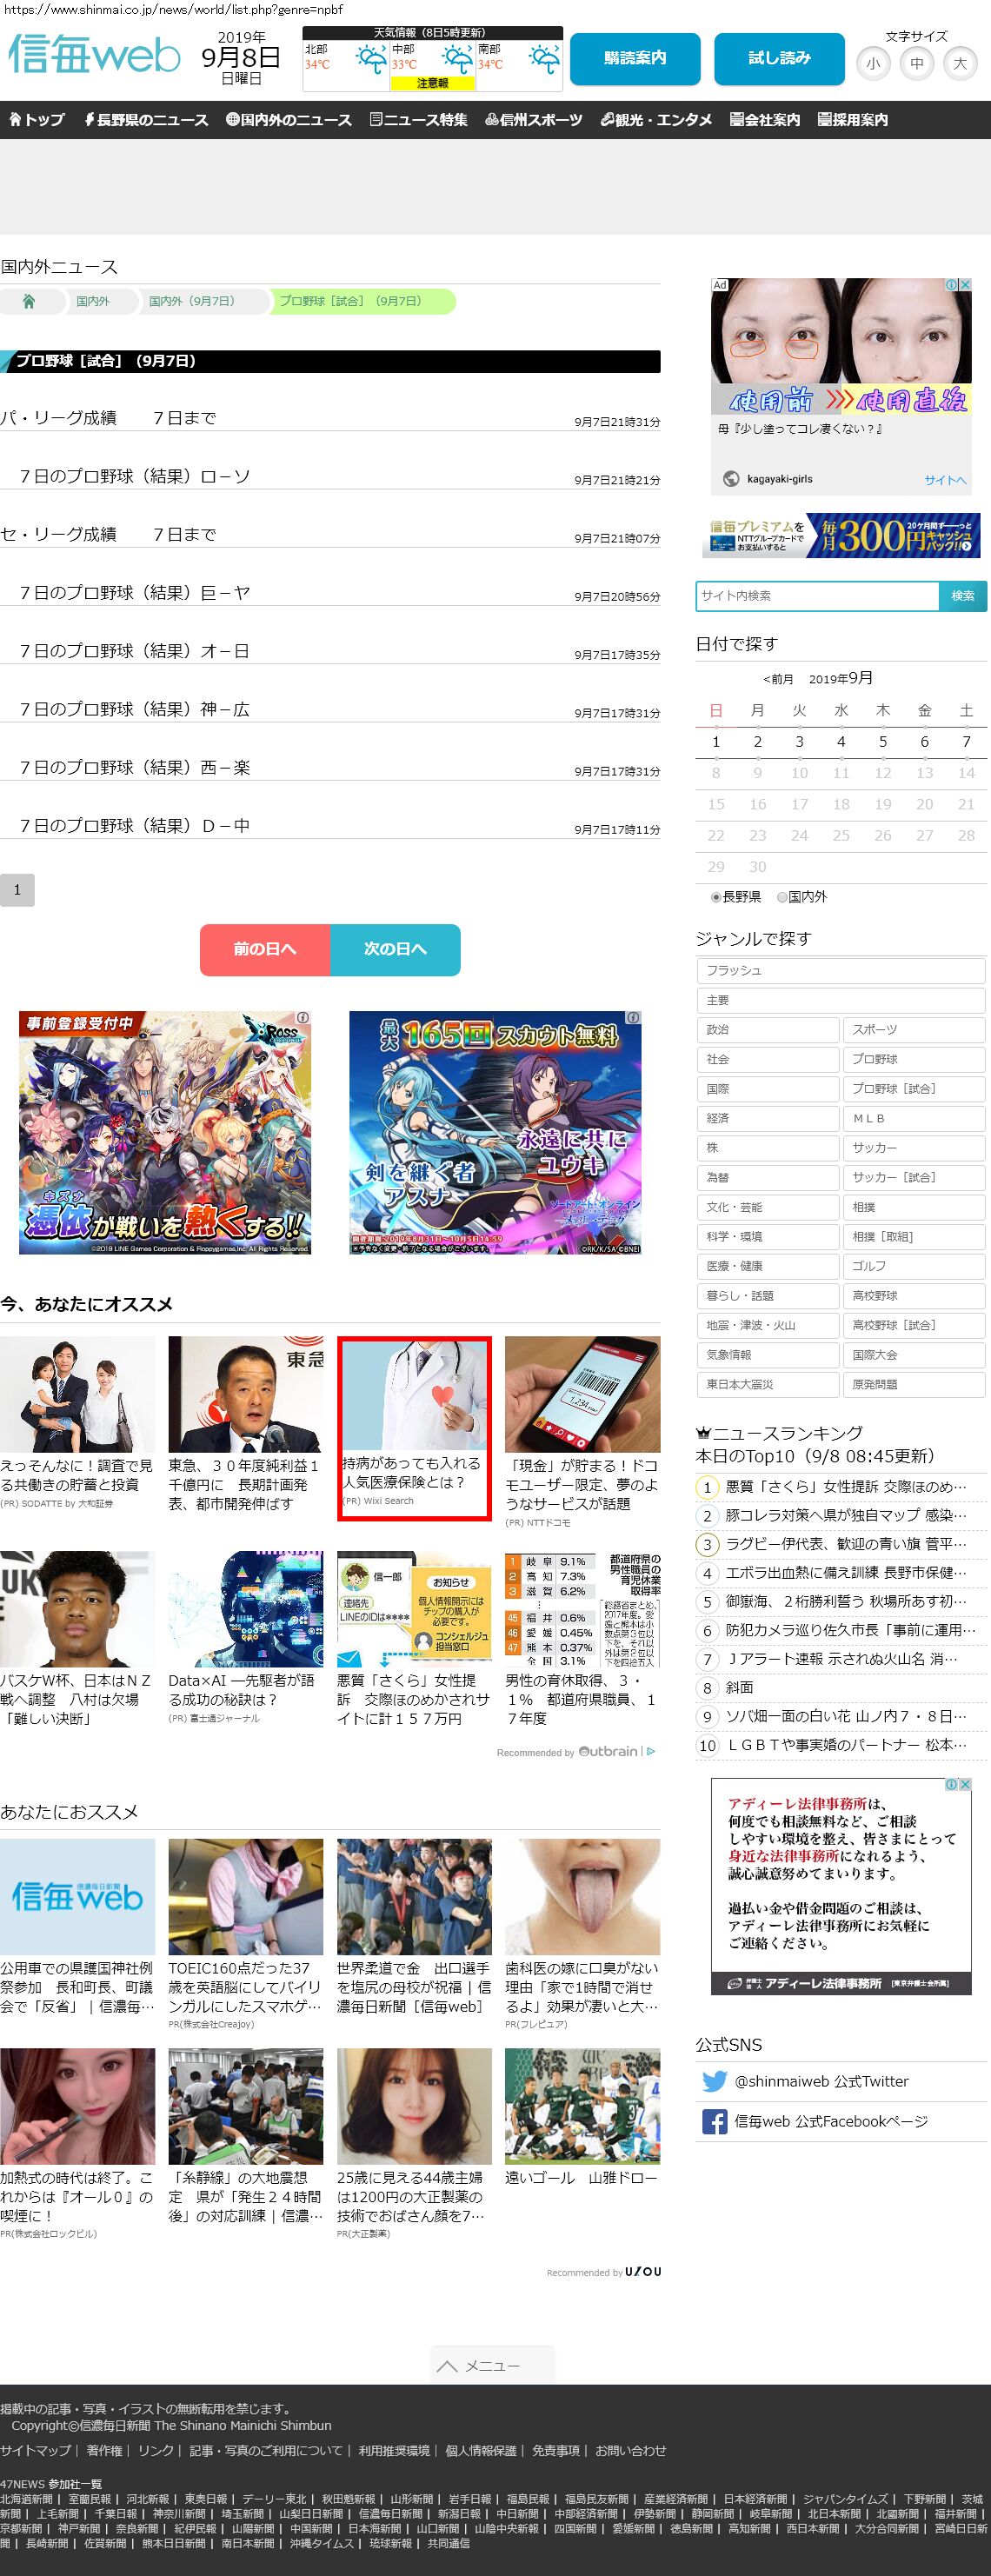Open 長野県のニュース menu

[x=146, y=119]
